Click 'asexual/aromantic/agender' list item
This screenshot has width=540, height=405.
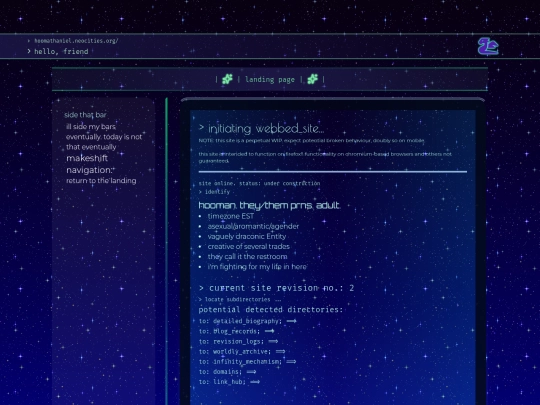253,226
